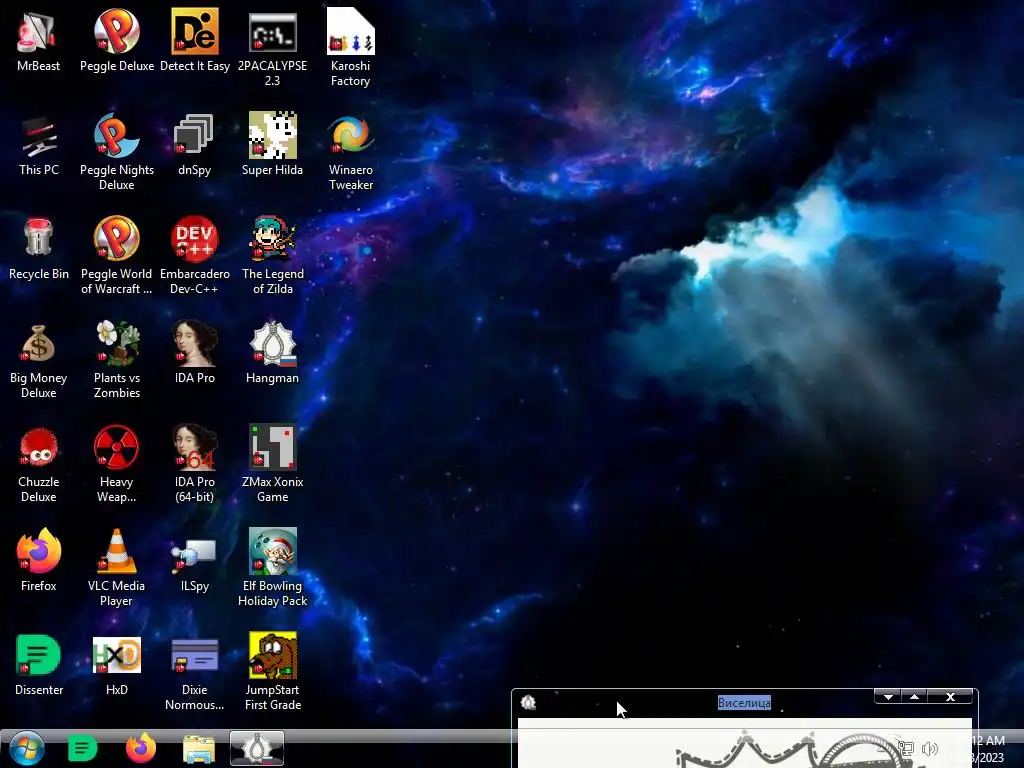Click the Dissenter taskbar button
This screenshot has width=1024, height=768.
tap(83, 748)
